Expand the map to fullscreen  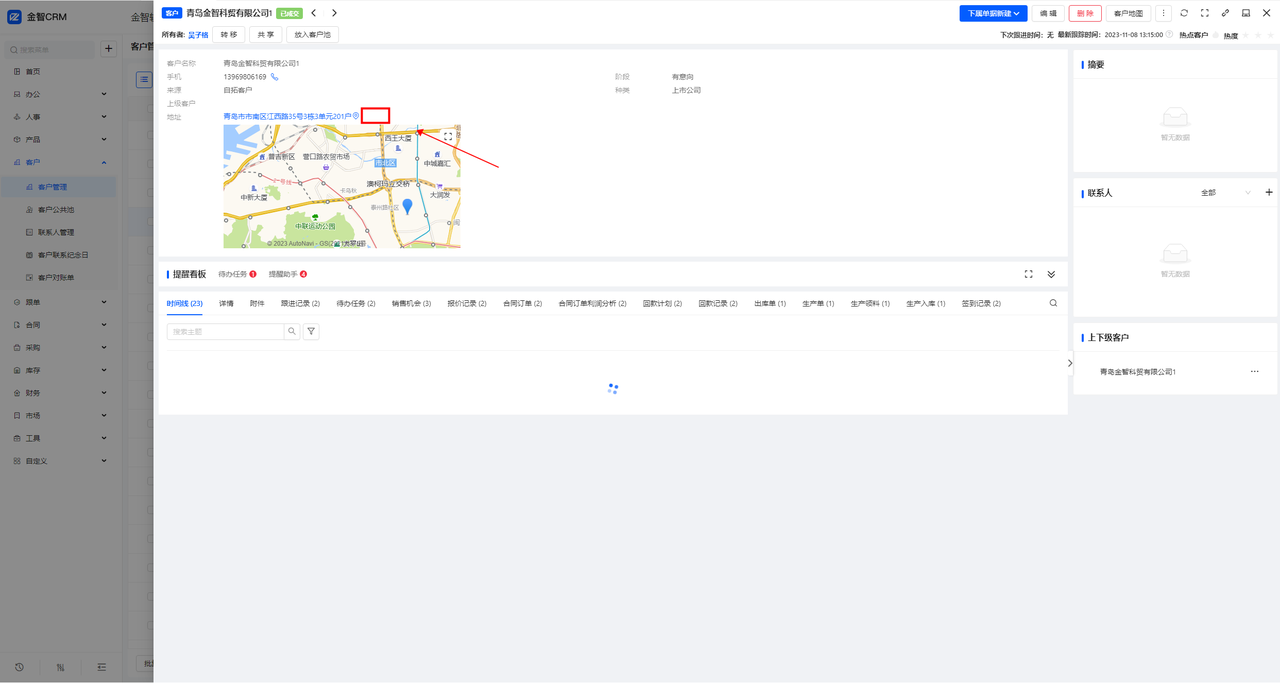click(x=448, y=137)
